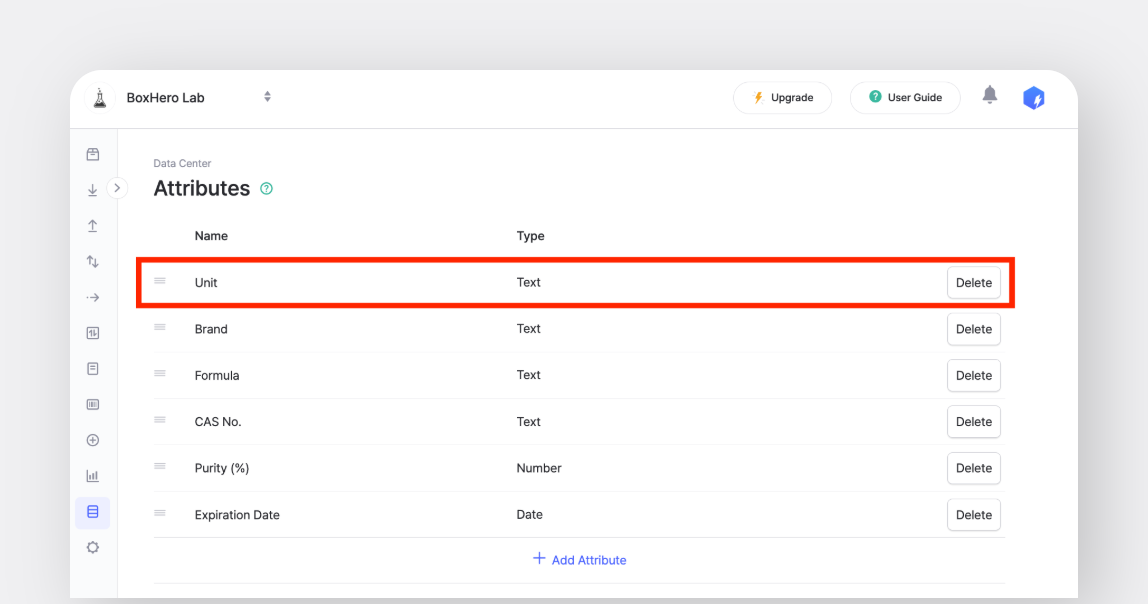The height and width of the screenshot is (604, 1148).
Task: Open the stock Move/Adjust icon with arrows
Action: pyautogui.click(x=92, y=261)
